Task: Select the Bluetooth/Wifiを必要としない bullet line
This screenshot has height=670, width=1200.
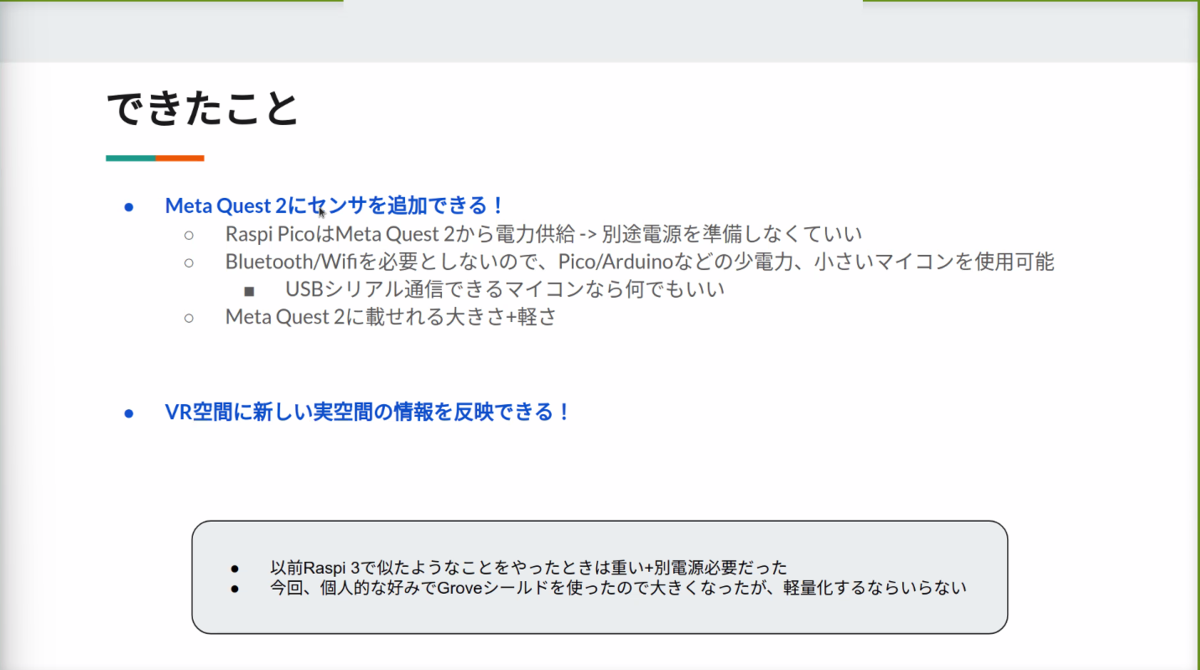Action: (x=640, y=262)
